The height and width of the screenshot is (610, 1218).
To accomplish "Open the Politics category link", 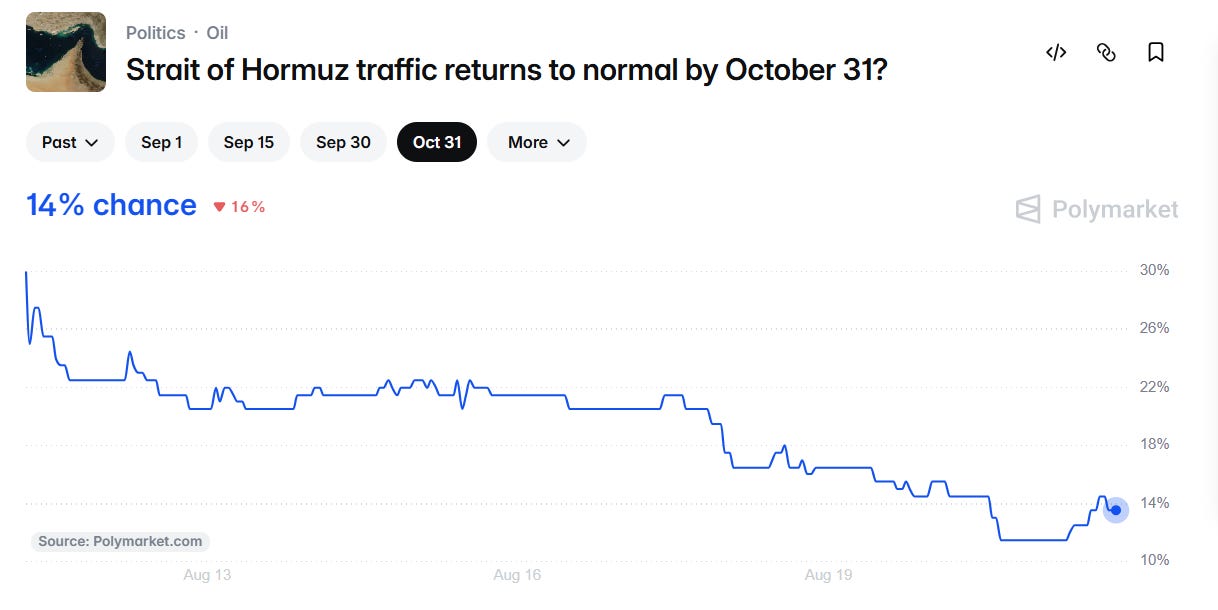I will (155, 33).
